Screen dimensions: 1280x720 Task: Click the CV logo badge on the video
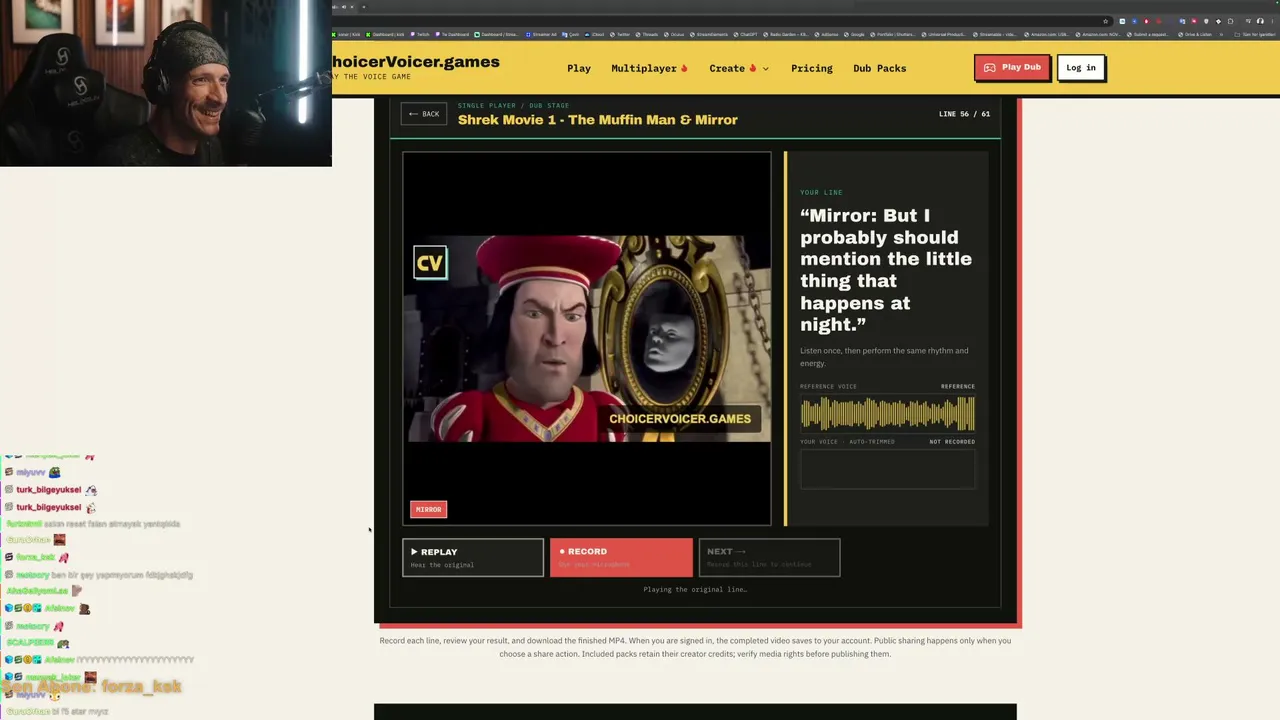[x=430, y=263]
